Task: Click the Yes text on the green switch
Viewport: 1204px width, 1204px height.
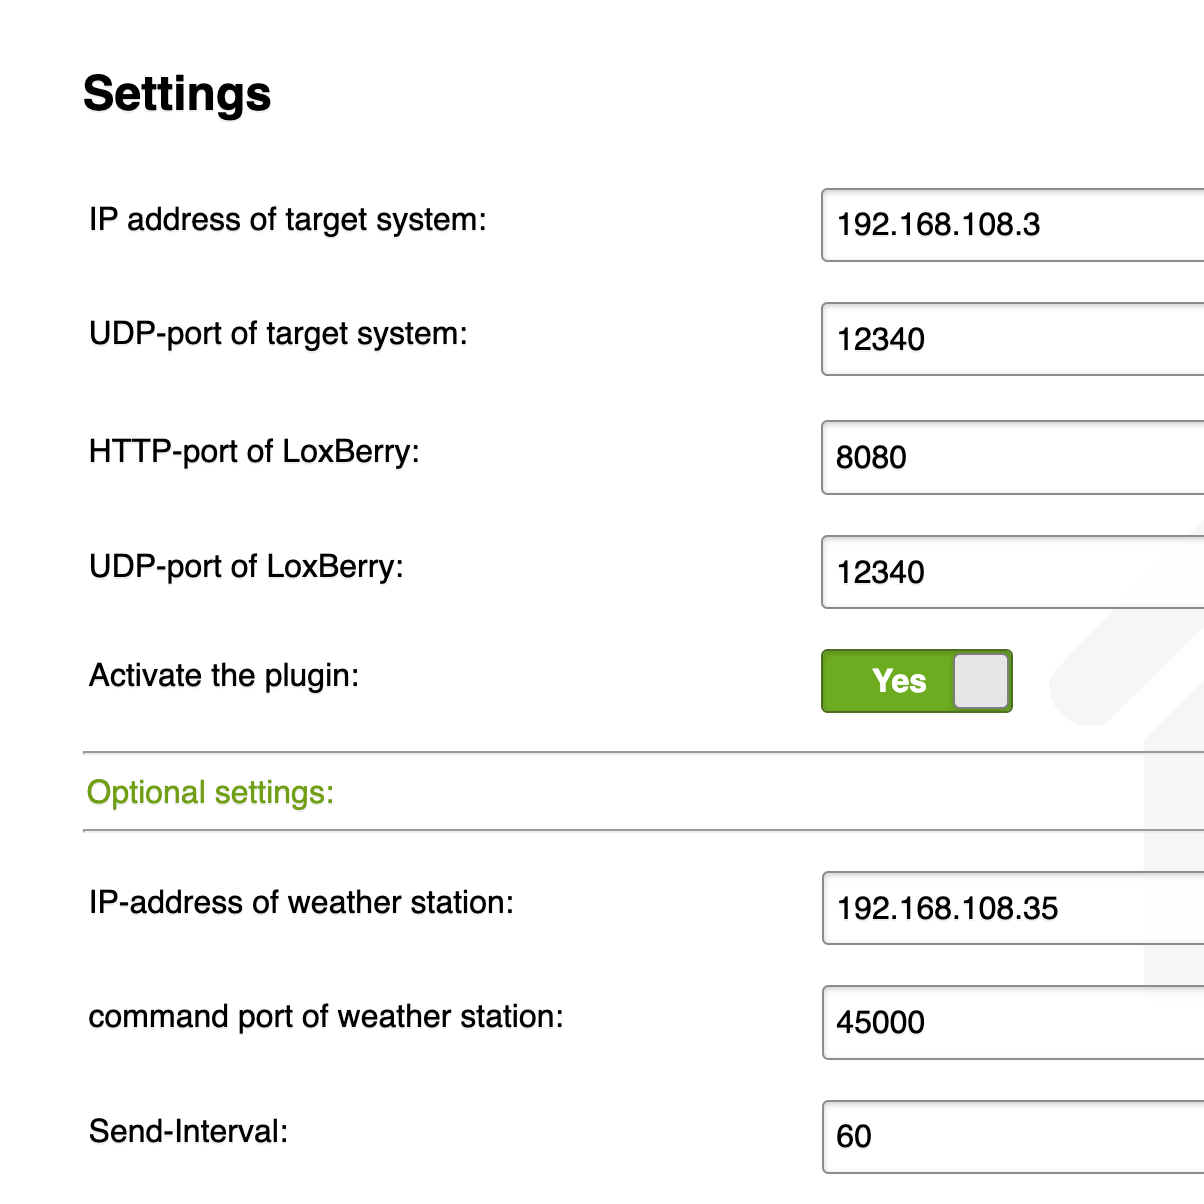Action: point(899,681)
